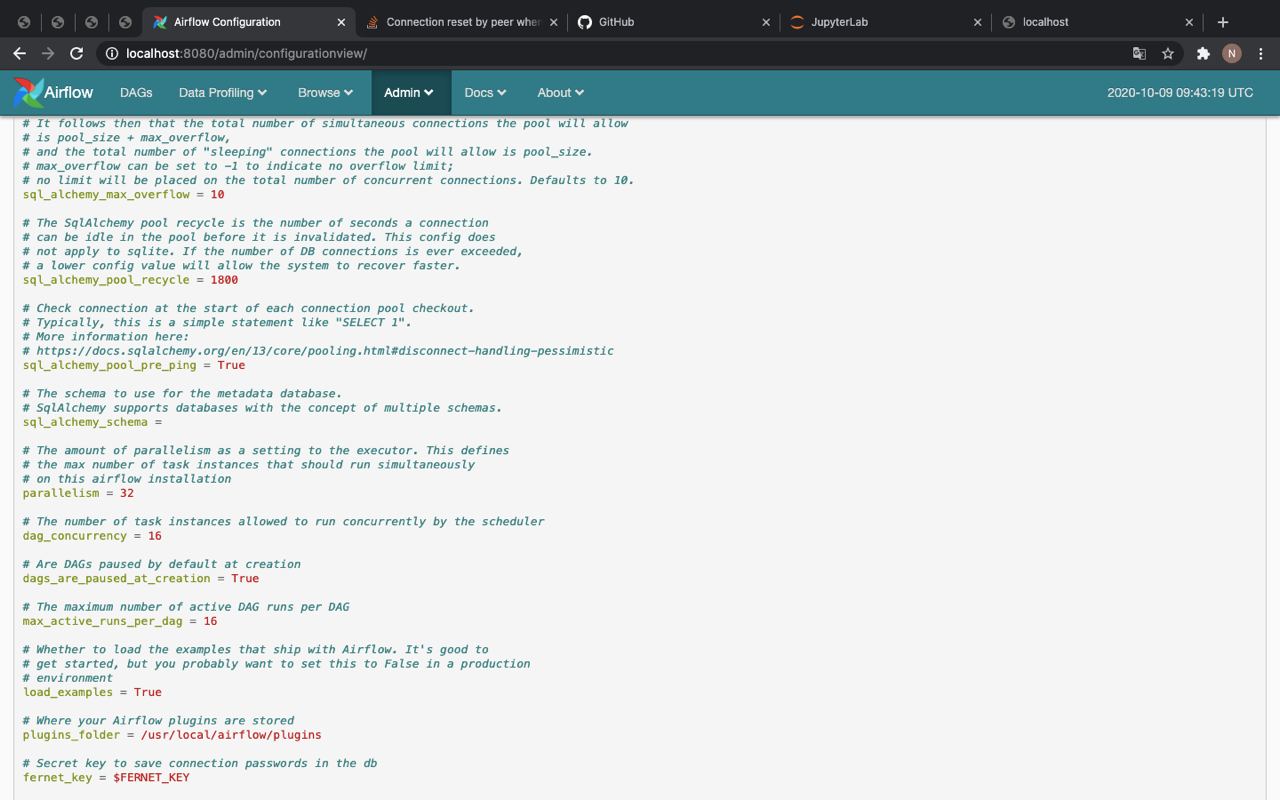
Task: Expand the About dropdown
Action: [x=560, y=92]
